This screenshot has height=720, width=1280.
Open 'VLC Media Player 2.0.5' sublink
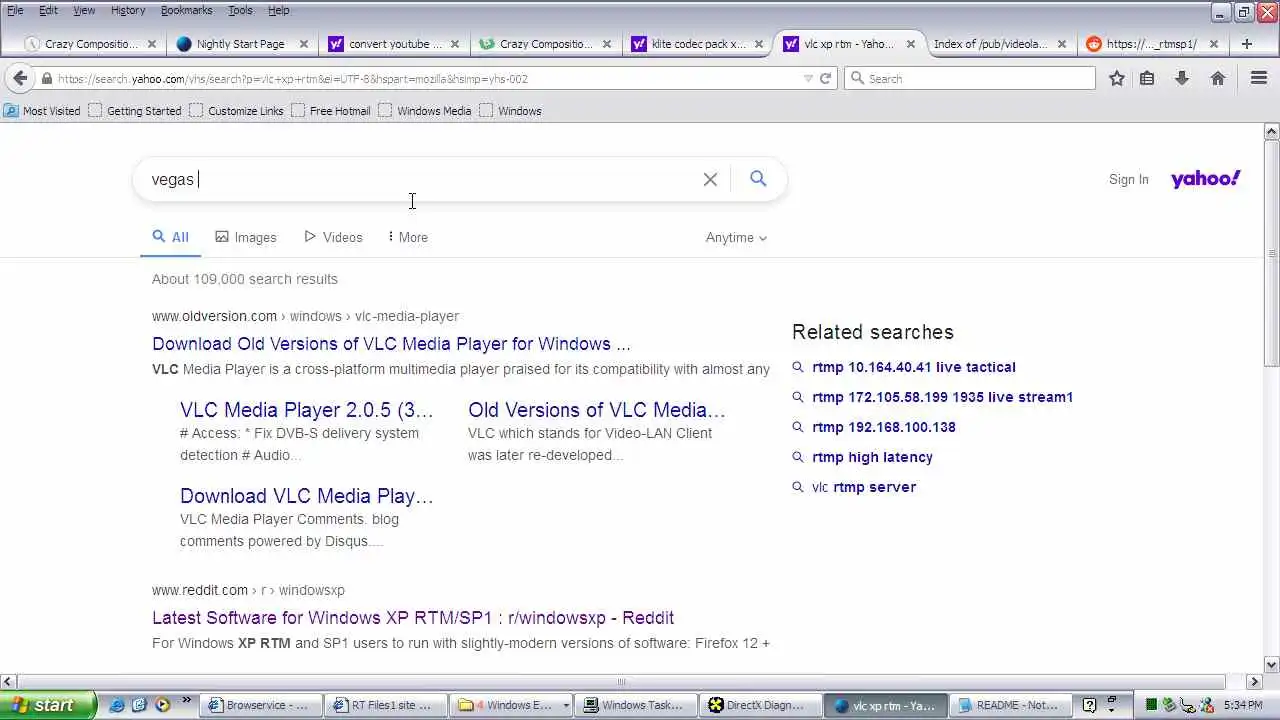pos(307,410)
